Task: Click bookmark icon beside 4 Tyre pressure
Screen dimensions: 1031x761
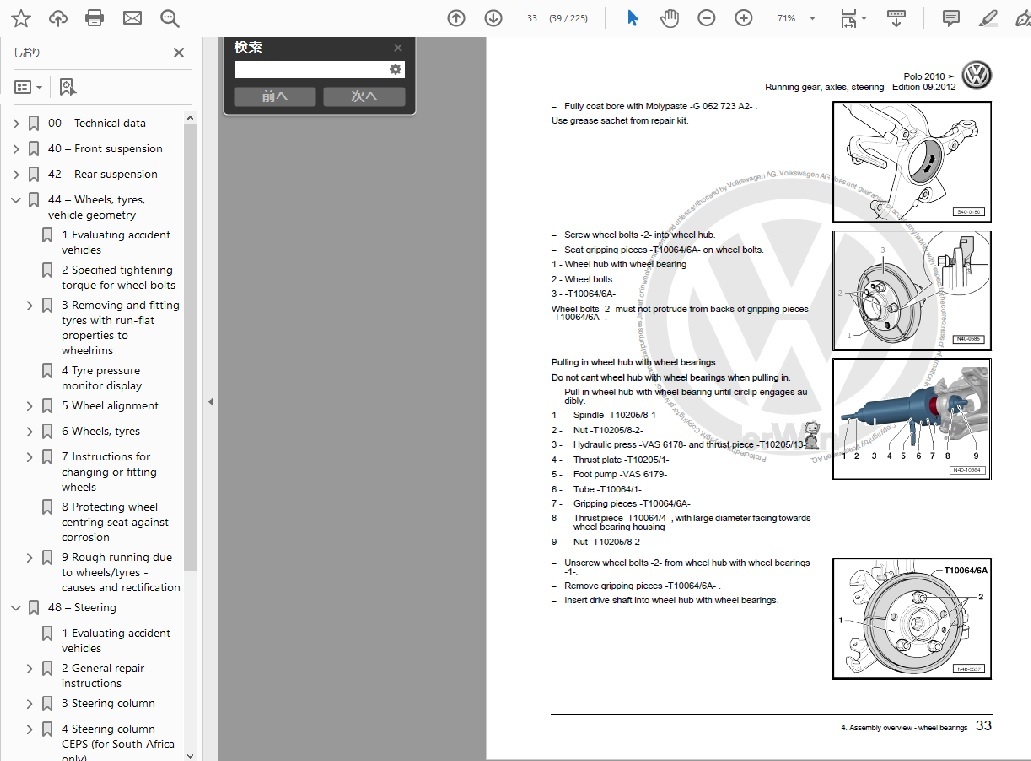Action: [47, 371]
